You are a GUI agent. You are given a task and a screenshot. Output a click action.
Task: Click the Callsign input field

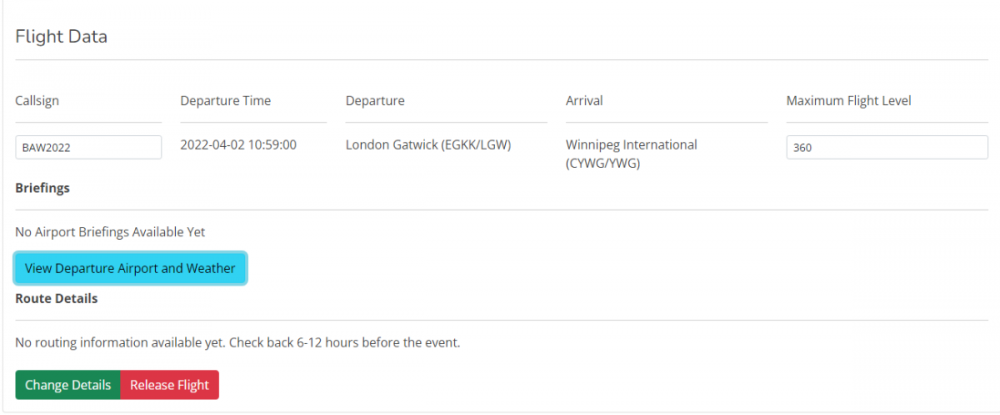88,148
